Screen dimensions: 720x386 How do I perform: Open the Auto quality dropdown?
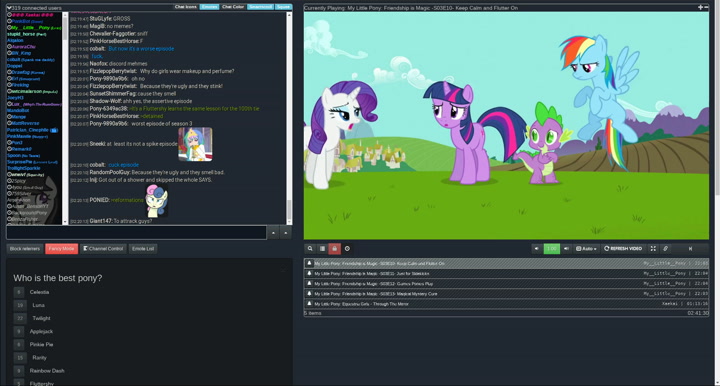(x=586, y=249)
